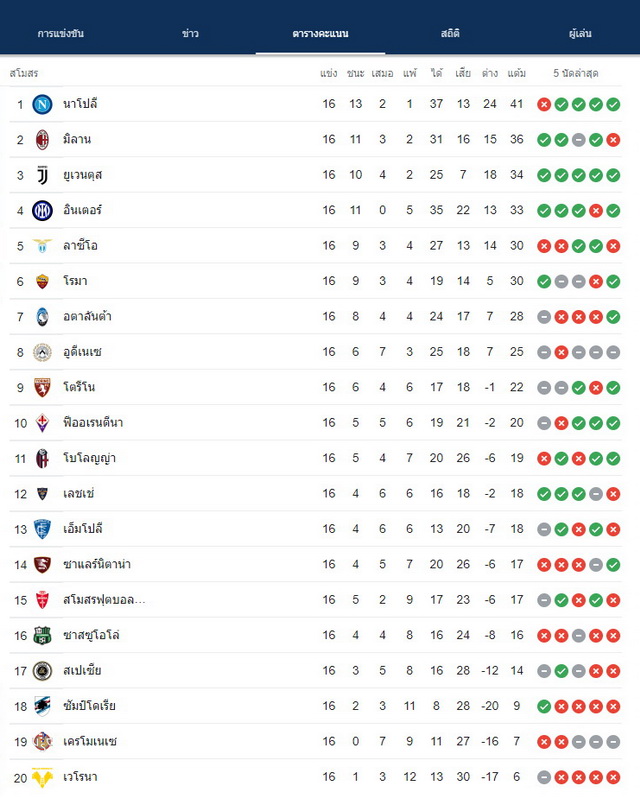Screen dimensions: 640x799
Task: Select the Juventus logo icon
Action: [x=42, y=175]
